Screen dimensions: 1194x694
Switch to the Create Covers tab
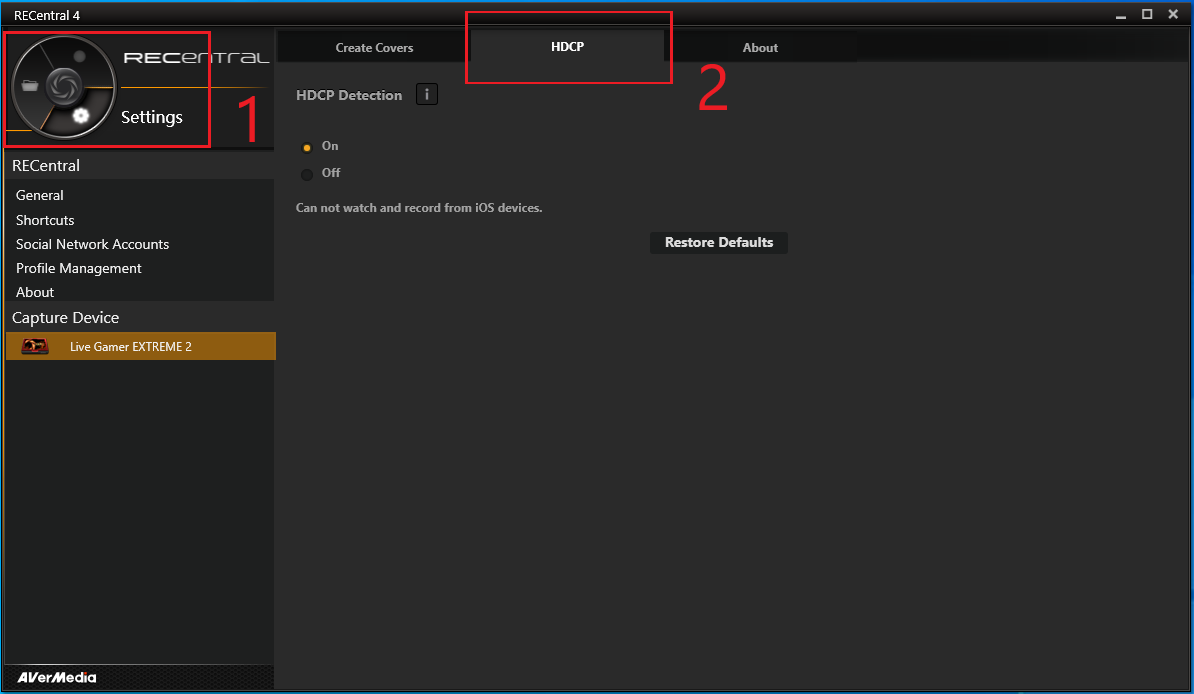(x=374, y=47)
